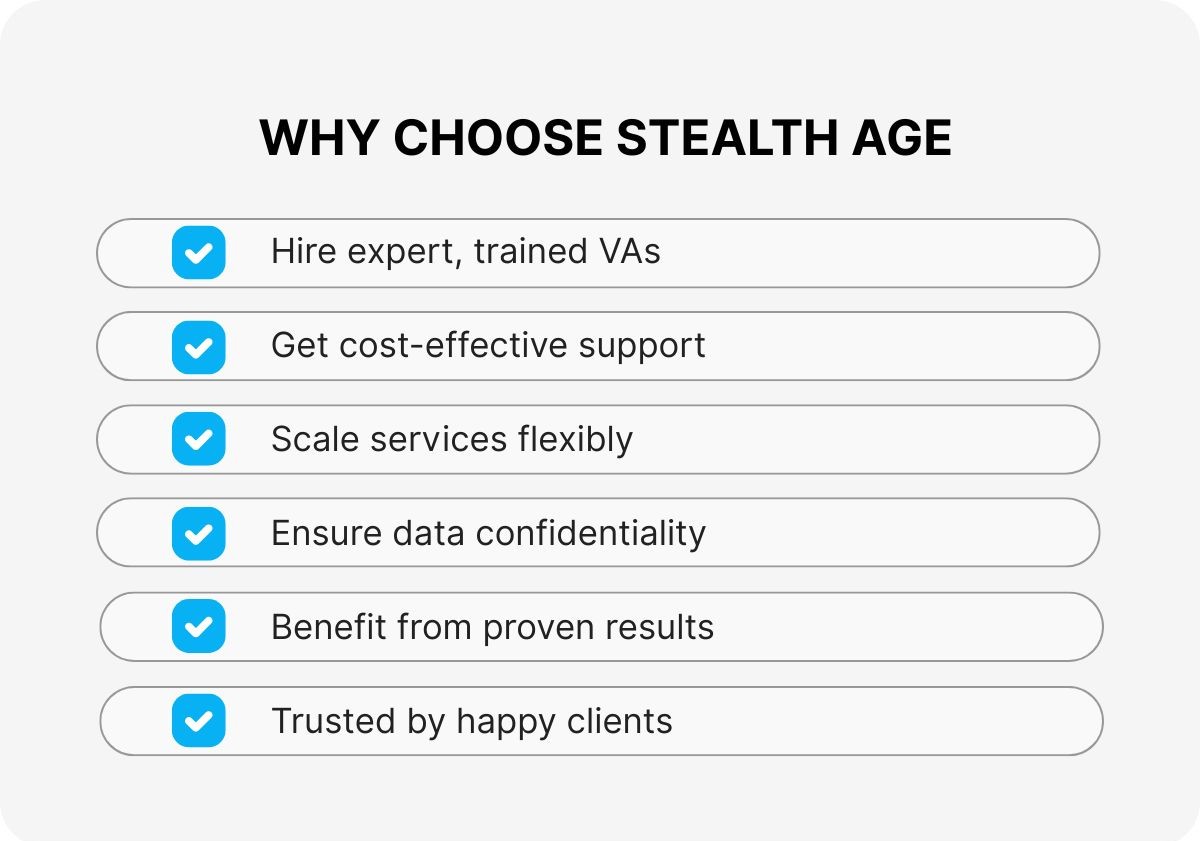1200x841 pixels.
Task: Select the 'Trusted by happy clients' label
Action: tap(471, 721)
